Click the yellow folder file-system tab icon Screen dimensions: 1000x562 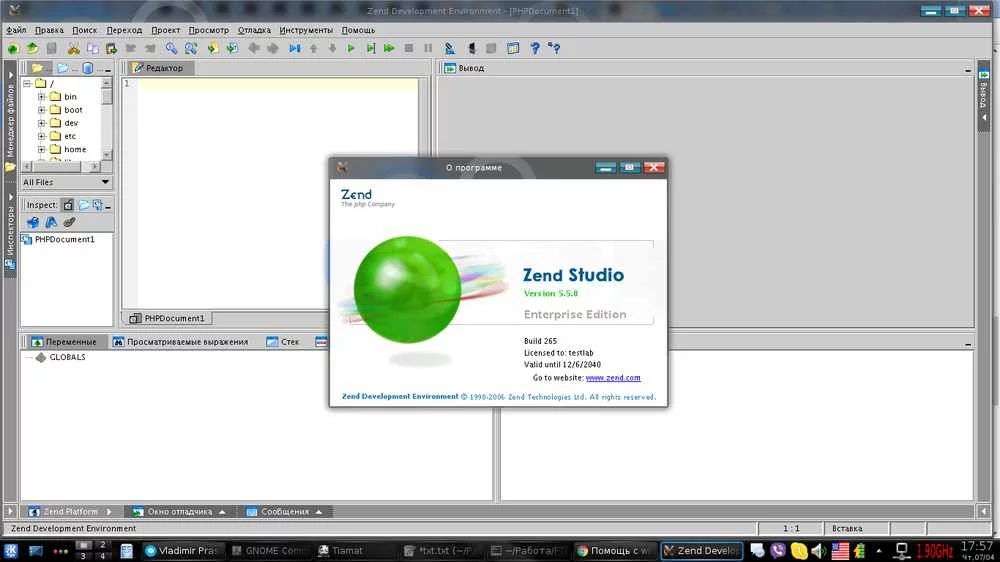pyautogui.click(x=37, y=68)
